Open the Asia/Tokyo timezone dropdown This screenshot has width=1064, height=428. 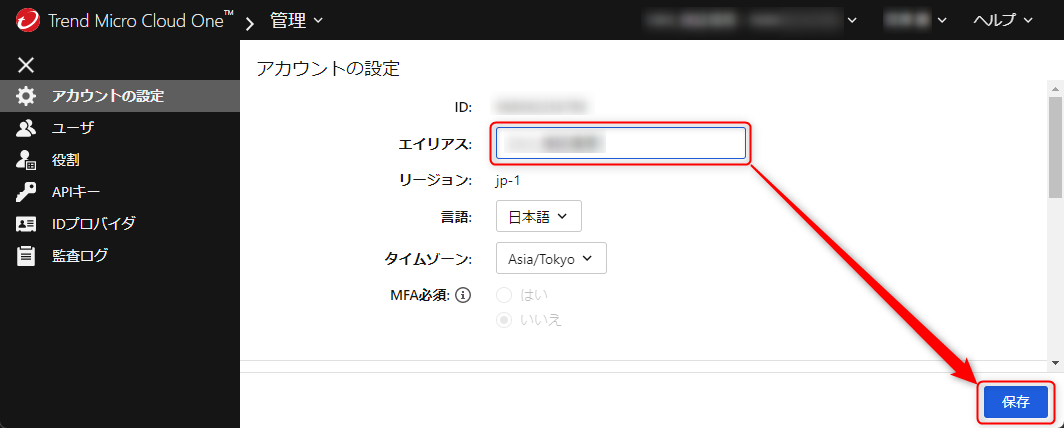click(x=551, y=258)
